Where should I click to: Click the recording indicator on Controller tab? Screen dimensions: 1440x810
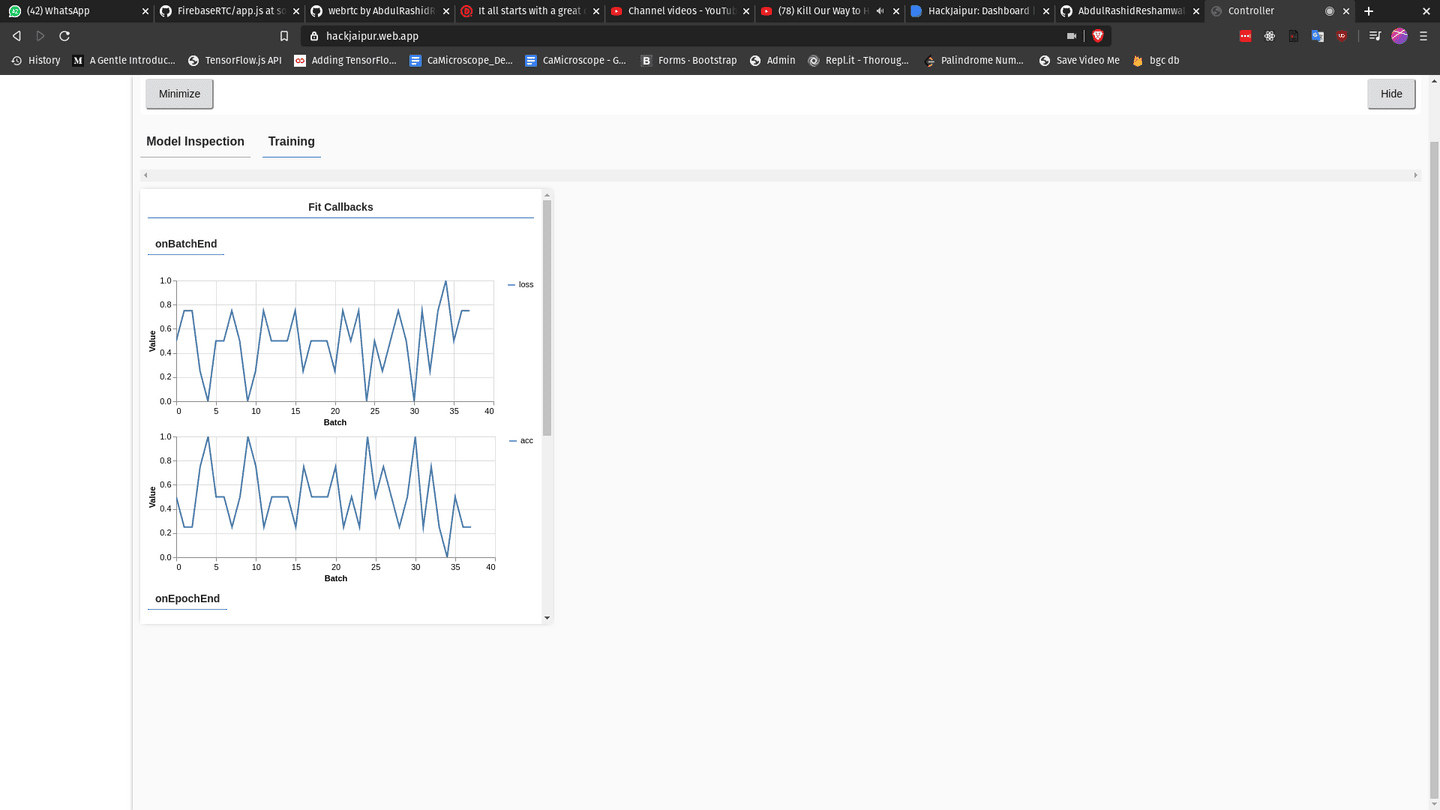[x=1329, y=11]
